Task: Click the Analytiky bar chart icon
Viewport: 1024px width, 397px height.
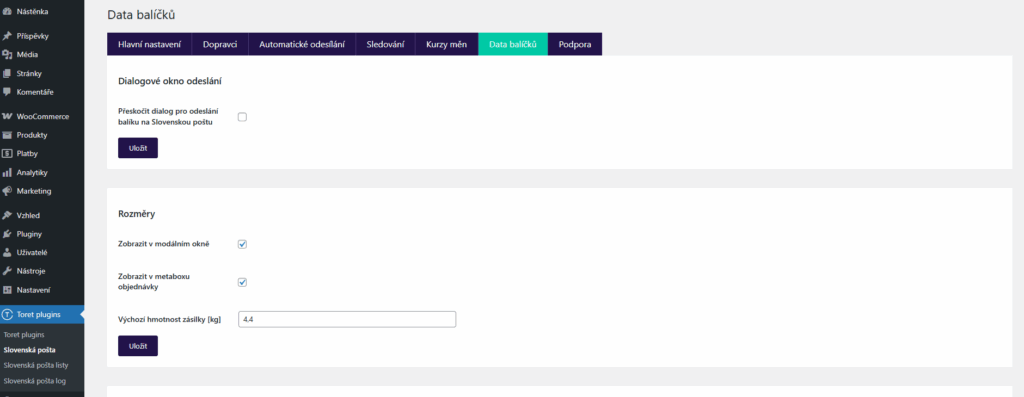Action: pyautogui.click(x=8, y=172)
